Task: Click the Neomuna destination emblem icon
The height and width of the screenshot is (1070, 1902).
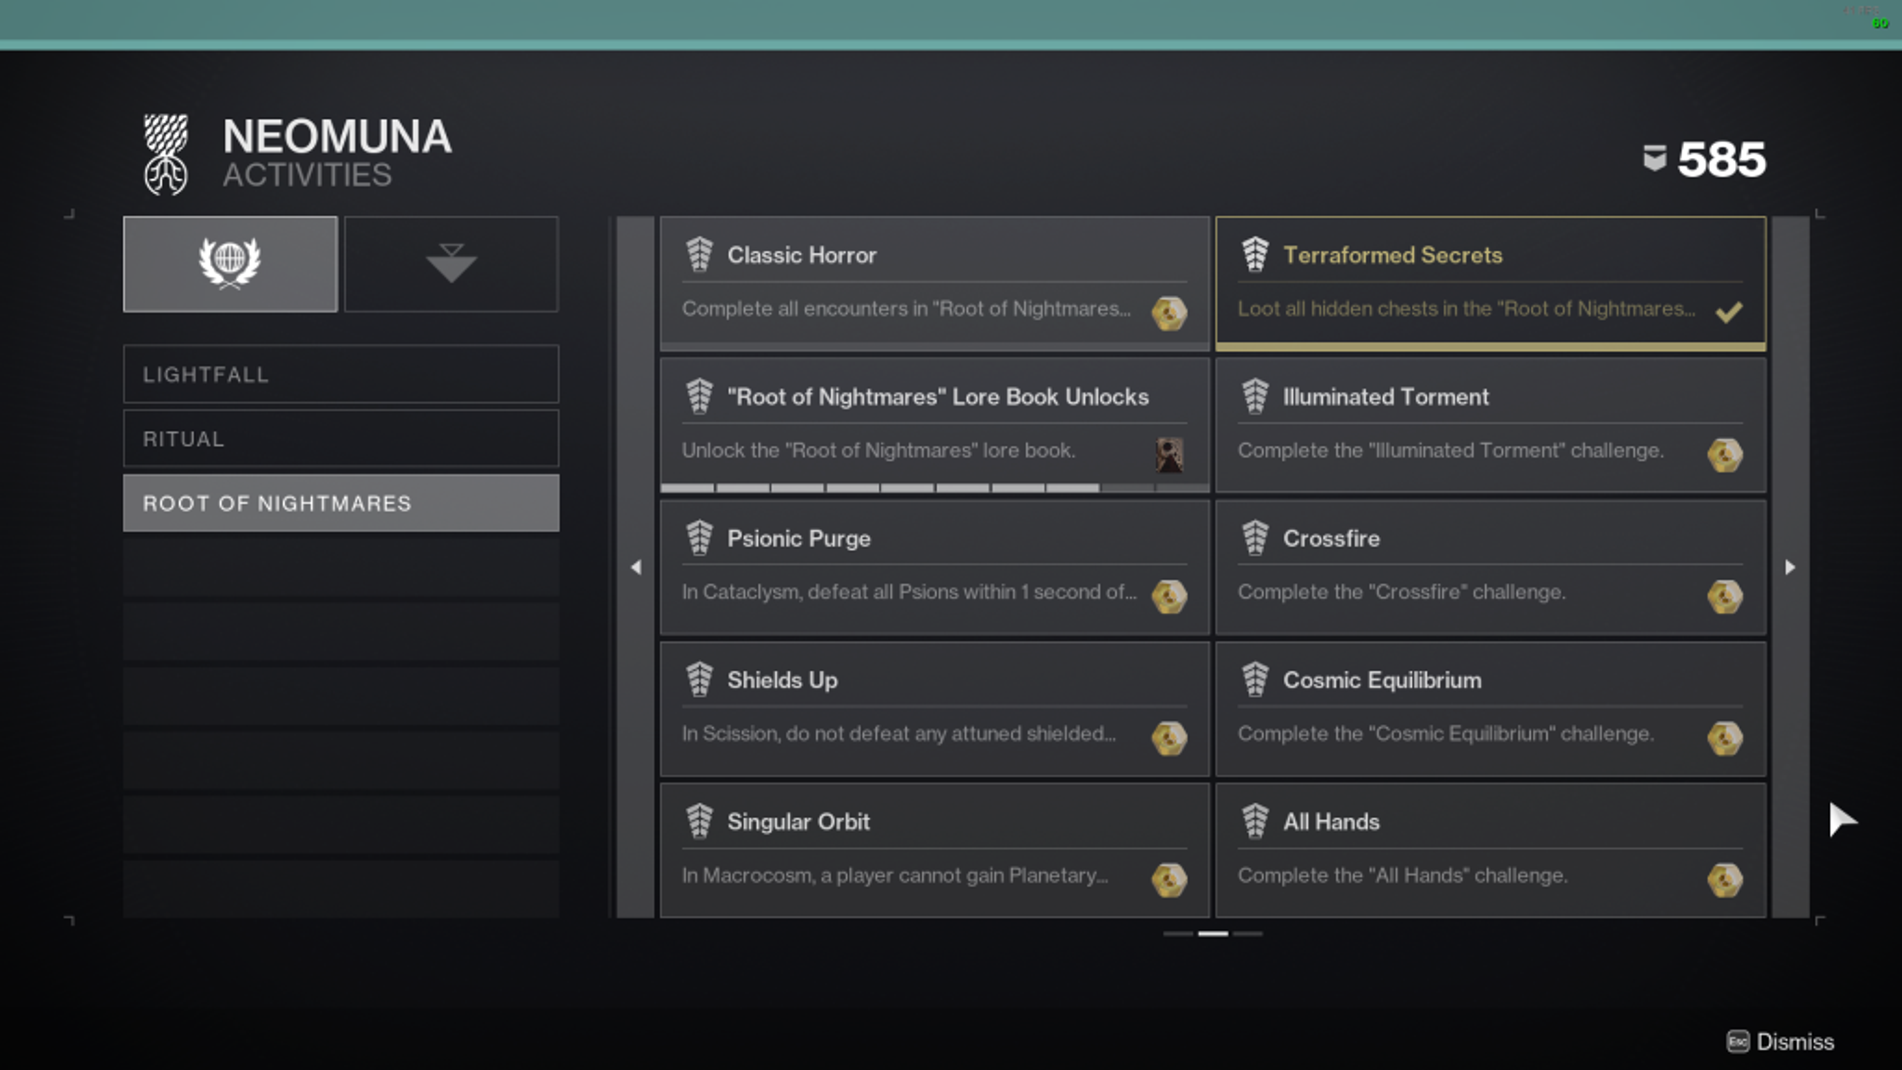Action: (x=163, y=152)
